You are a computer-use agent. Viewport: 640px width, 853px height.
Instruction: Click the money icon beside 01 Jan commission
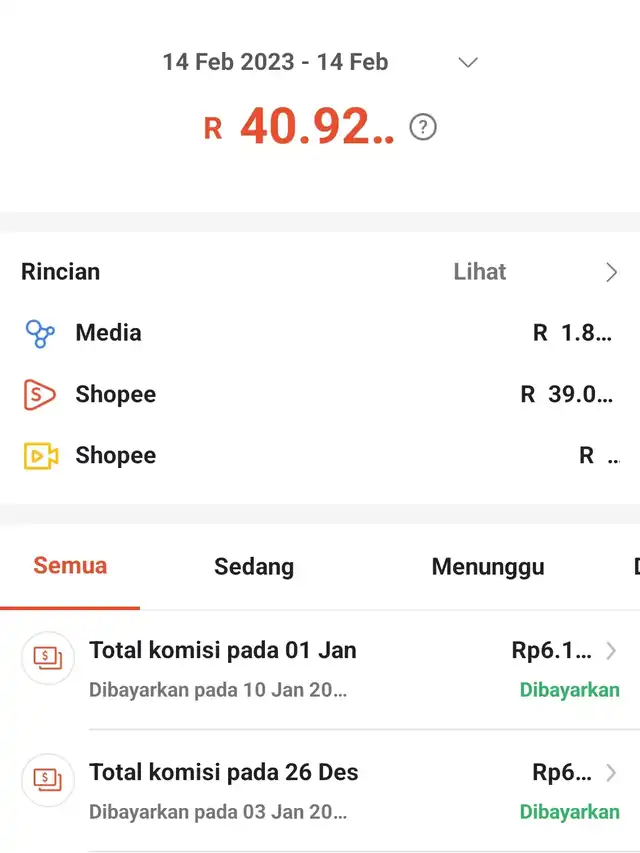click(x=48, y=658)
